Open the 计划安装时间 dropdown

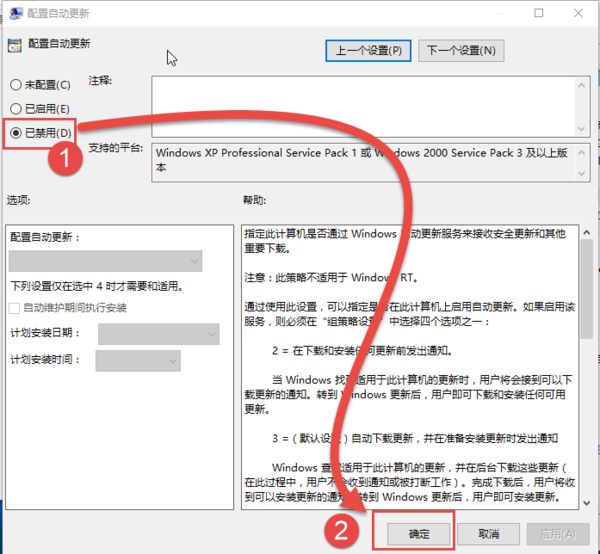(138, 361)
